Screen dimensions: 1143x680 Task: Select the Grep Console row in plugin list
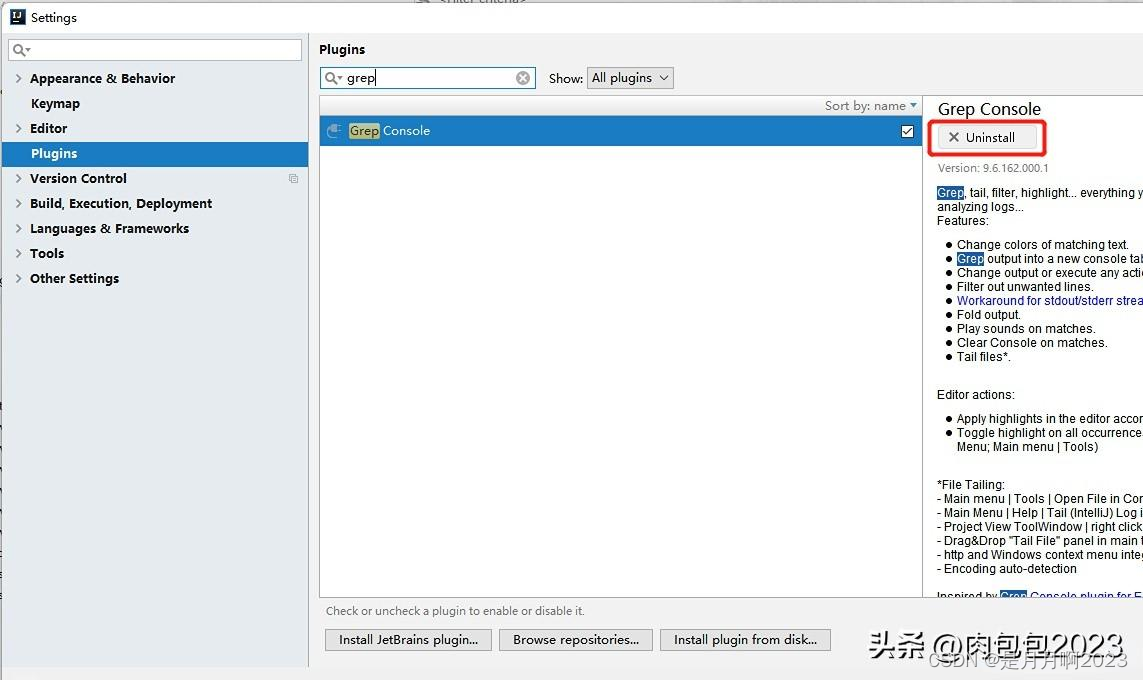[x=620, y=131]
